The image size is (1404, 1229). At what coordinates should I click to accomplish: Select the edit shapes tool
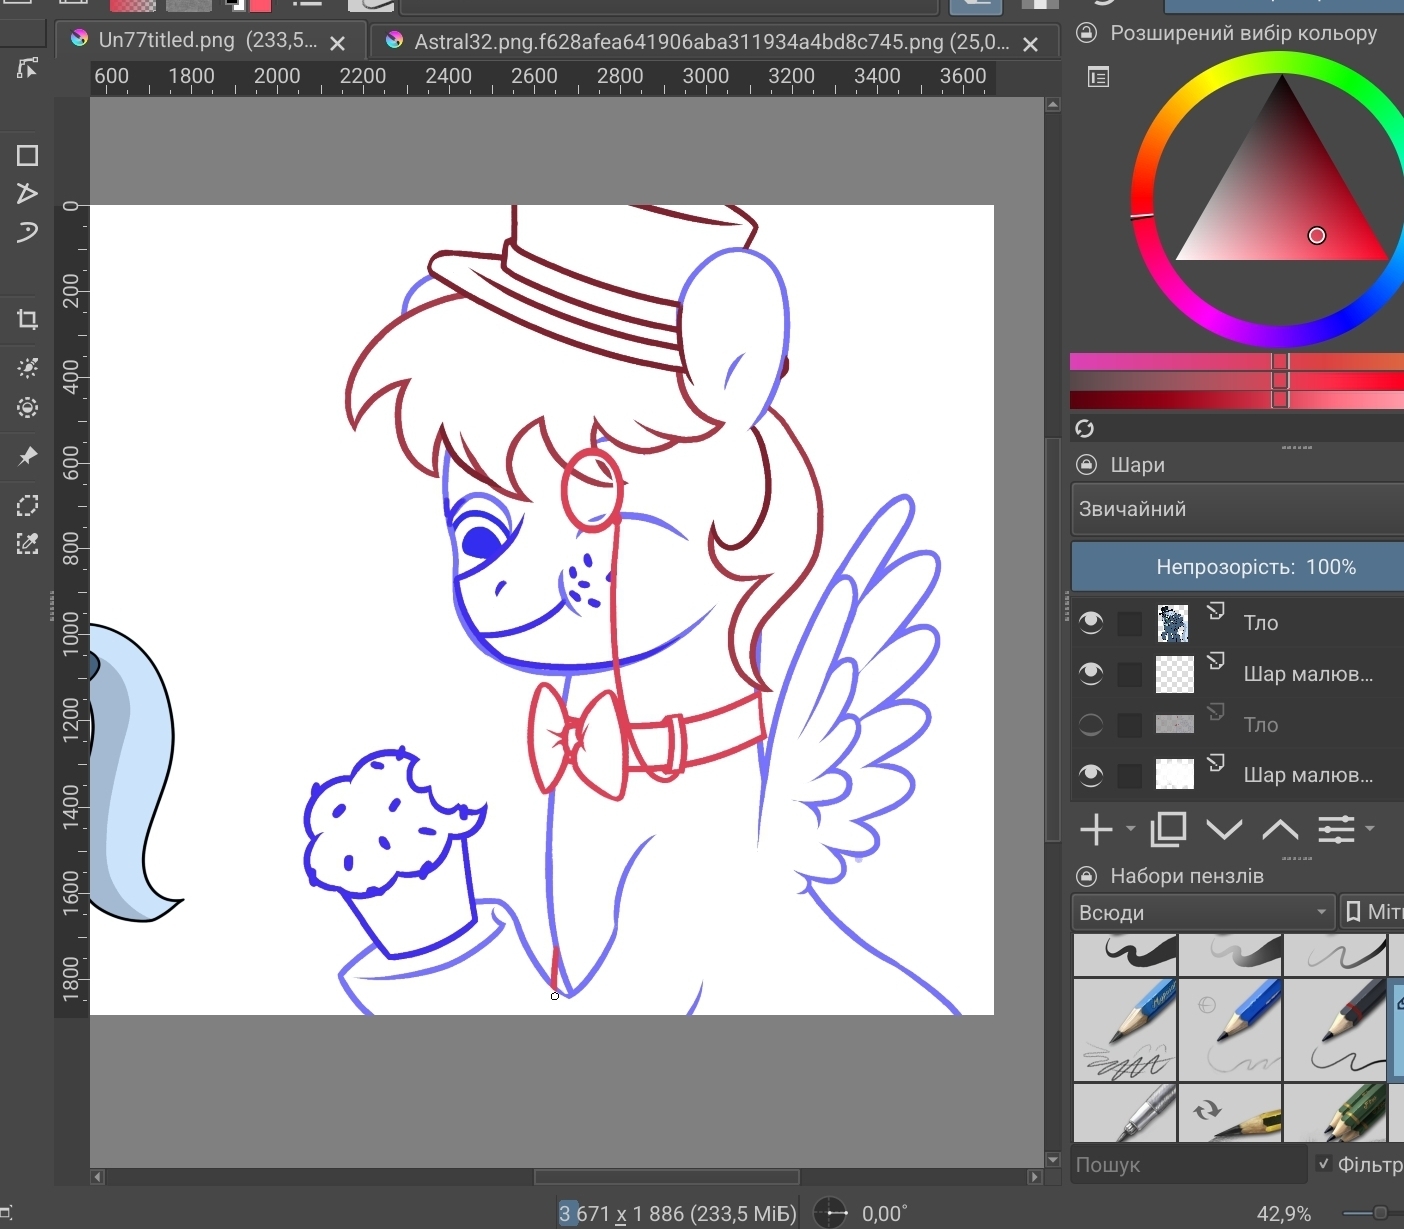(x=27, y=68)
